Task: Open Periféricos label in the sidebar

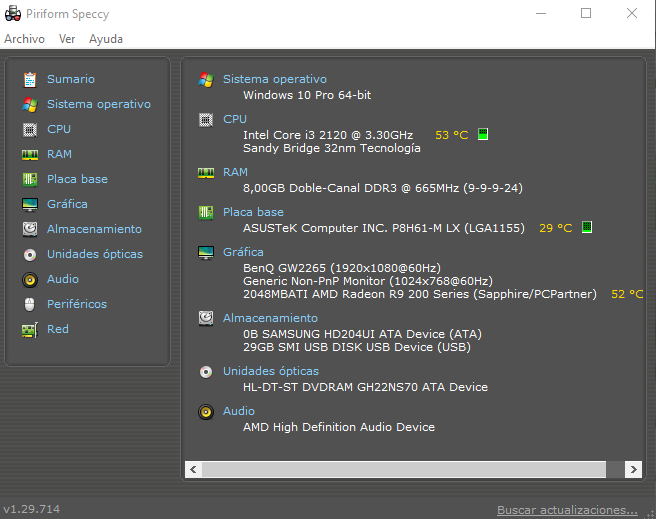Action: coord(77,304)
